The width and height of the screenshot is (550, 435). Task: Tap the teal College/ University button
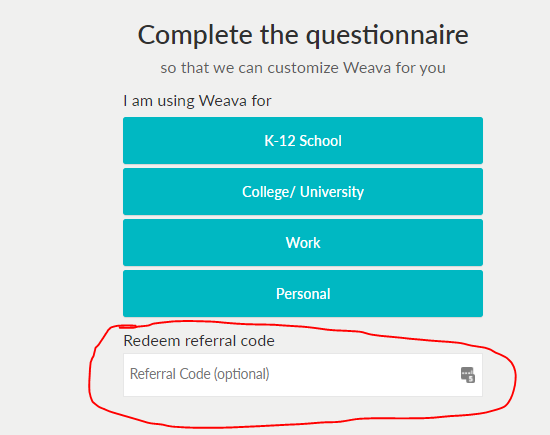pos(303,192)
